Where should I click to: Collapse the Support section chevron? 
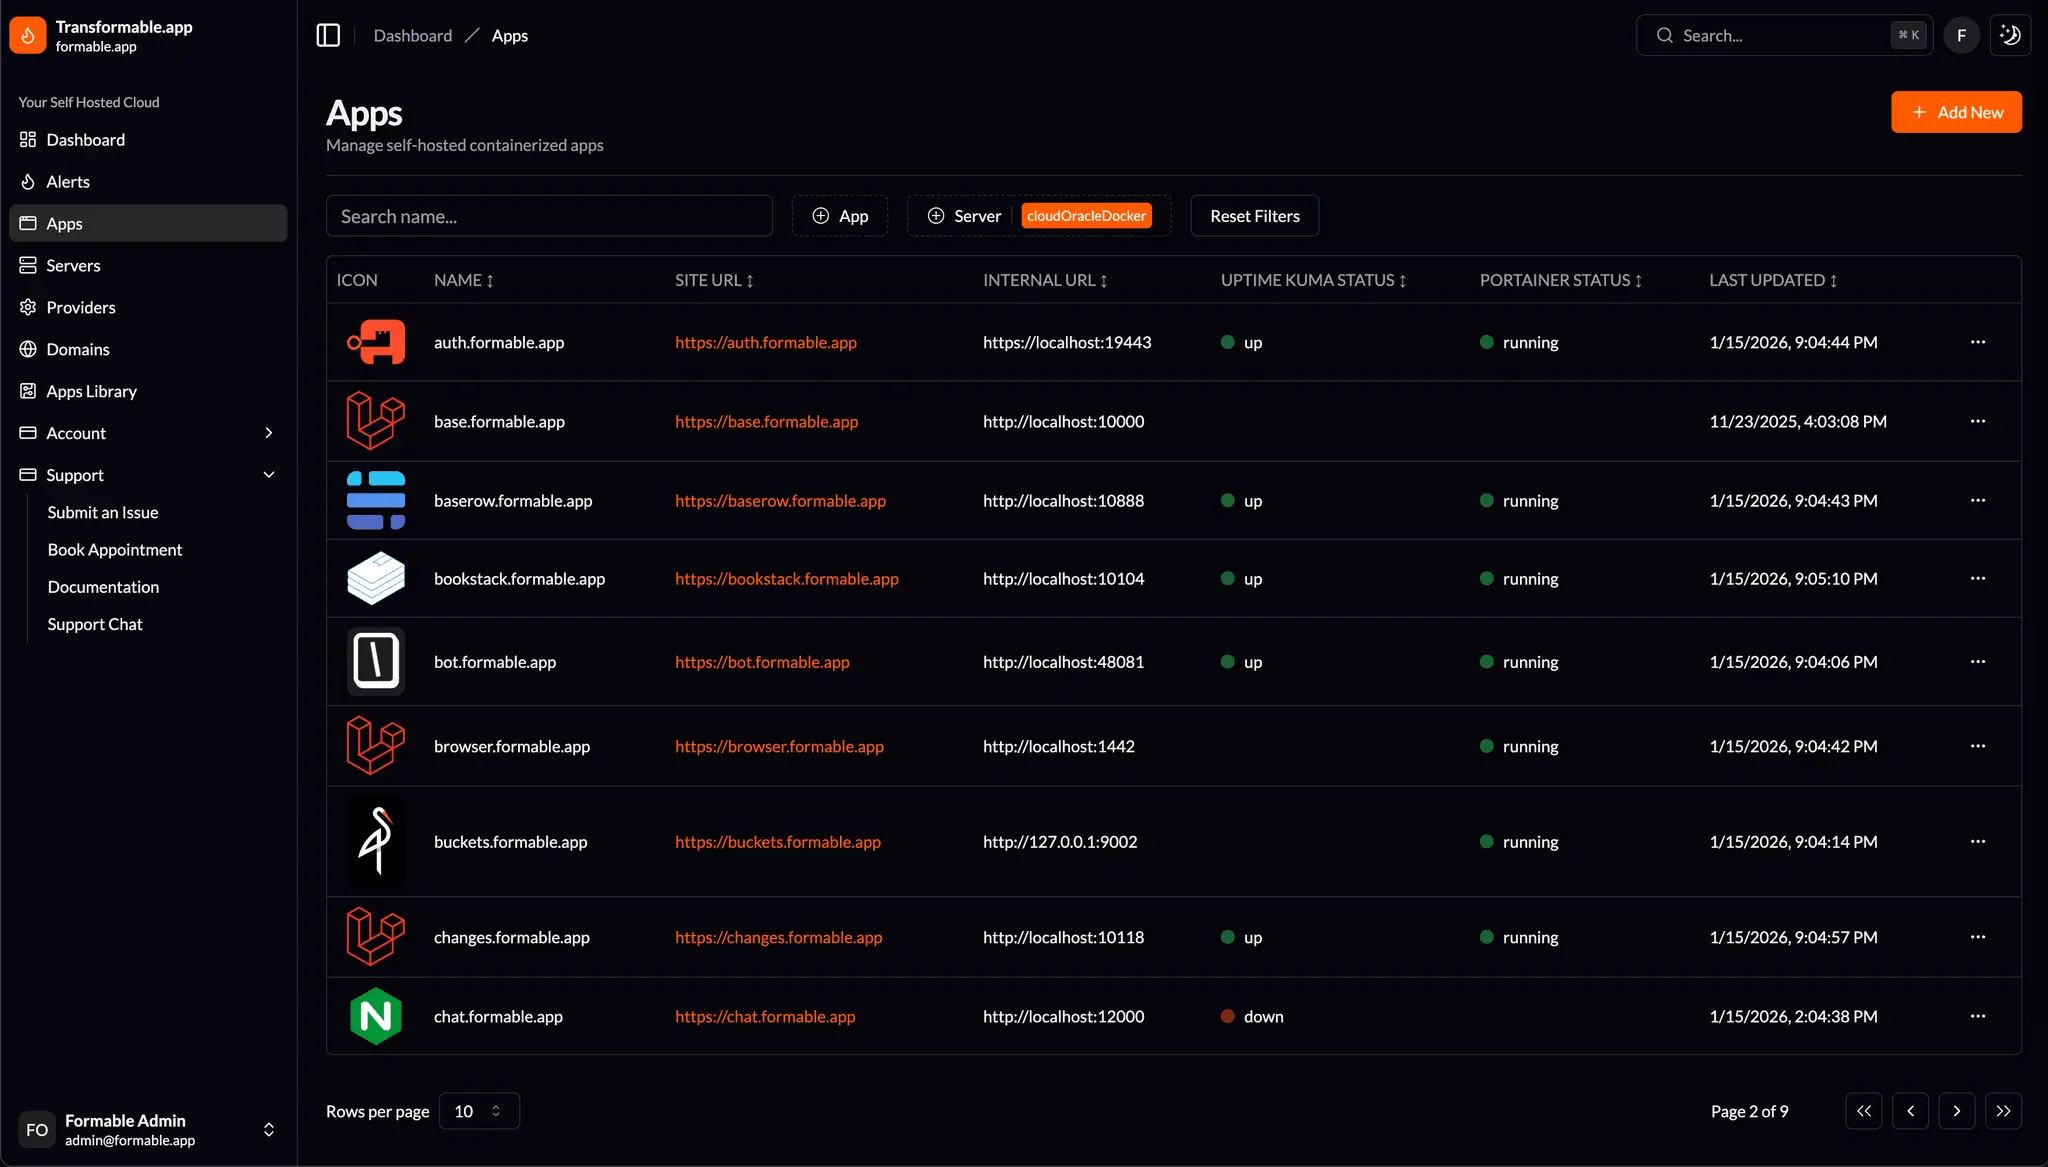(268, 475)
